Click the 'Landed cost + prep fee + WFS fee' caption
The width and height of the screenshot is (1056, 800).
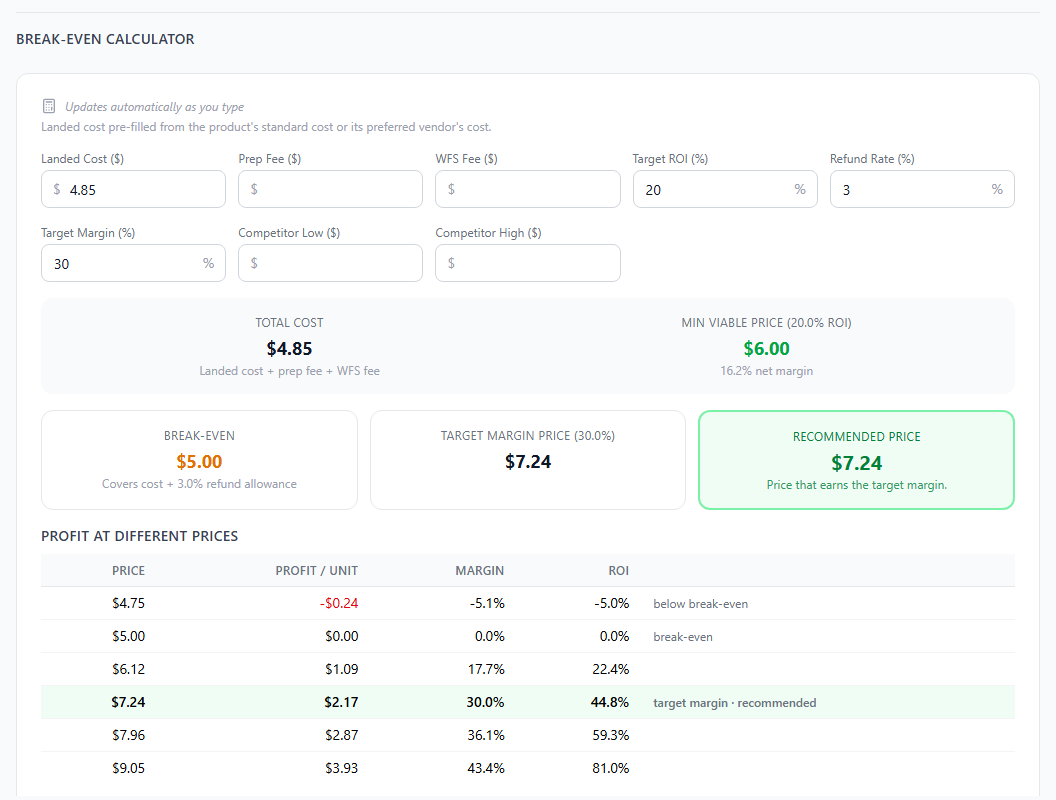[290, 371]
